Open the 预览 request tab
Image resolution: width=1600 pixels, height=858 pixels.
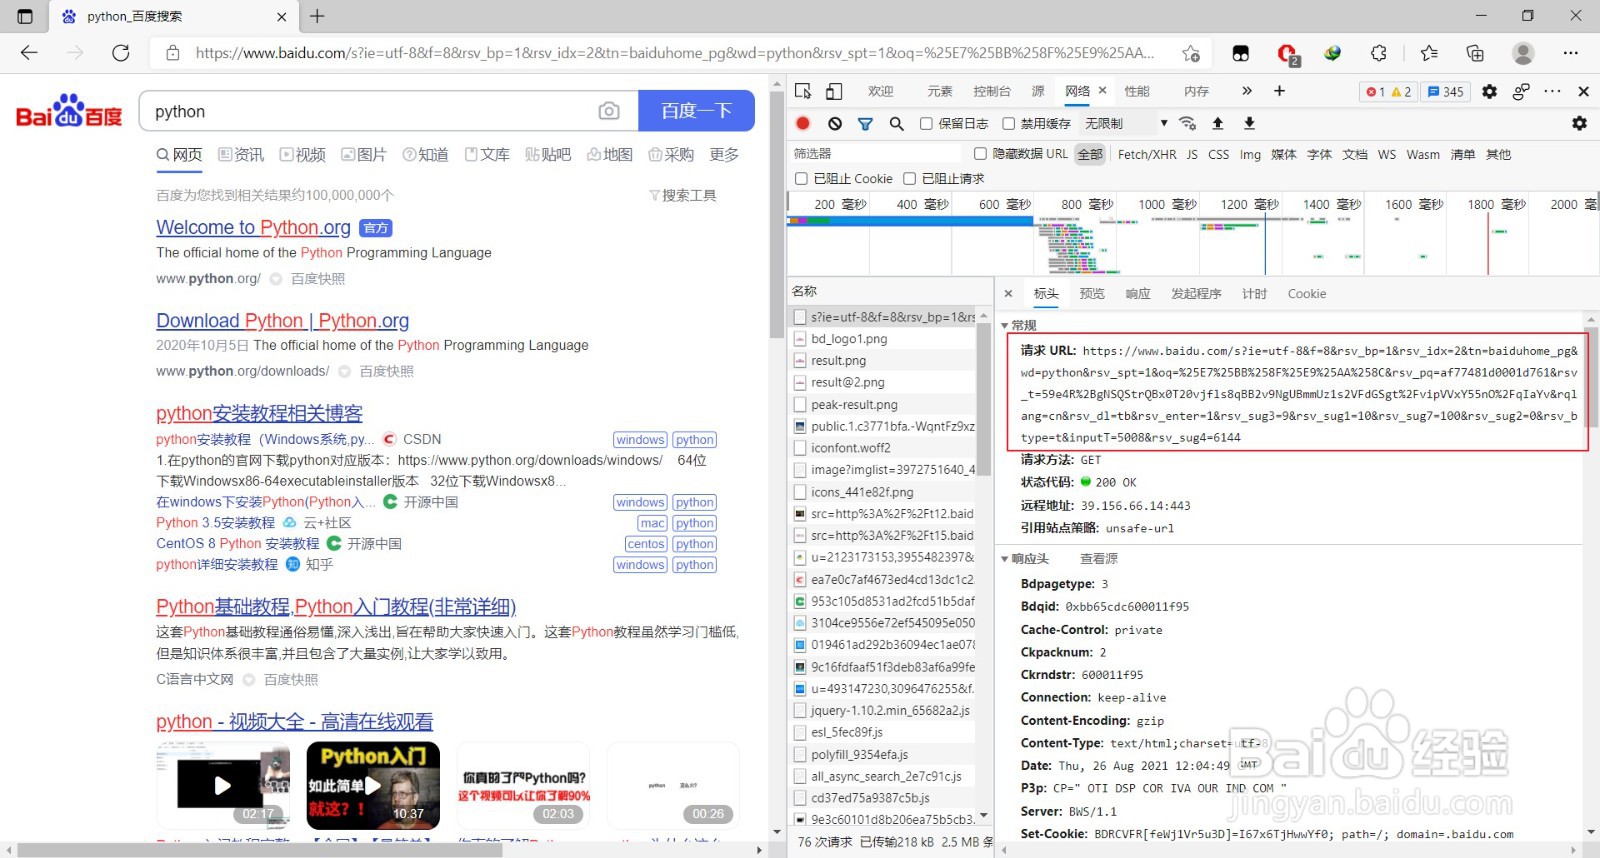pyautogui.click(x=1092, y=293)
